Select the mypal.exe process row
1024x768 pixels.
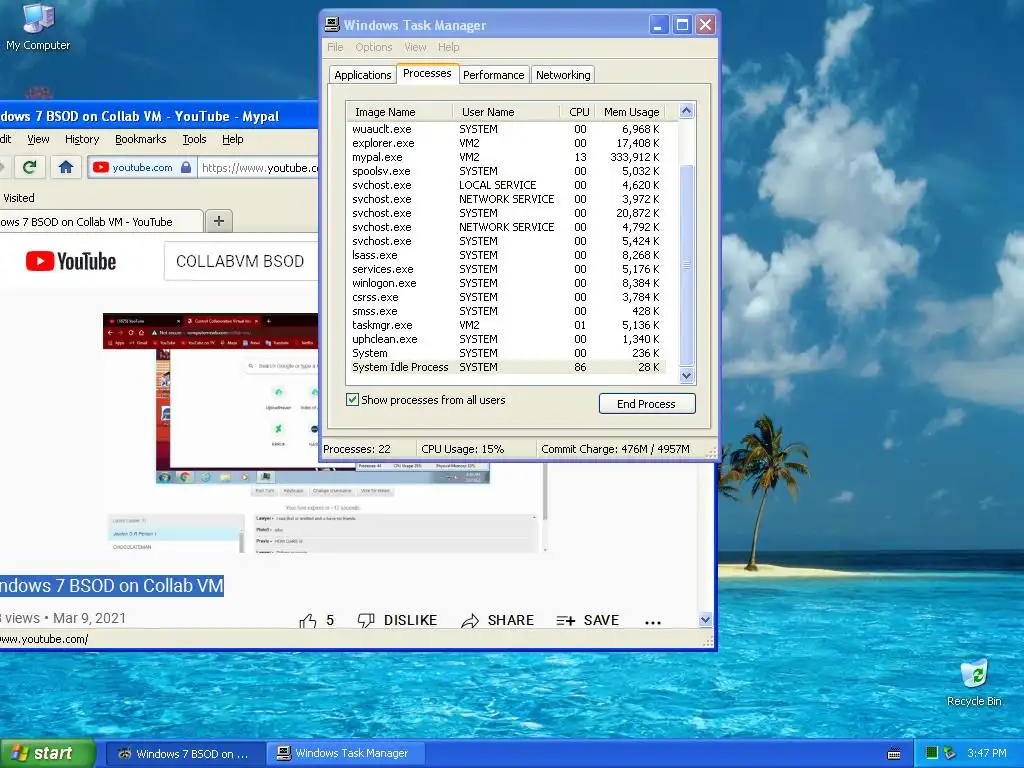click(506, 157)
